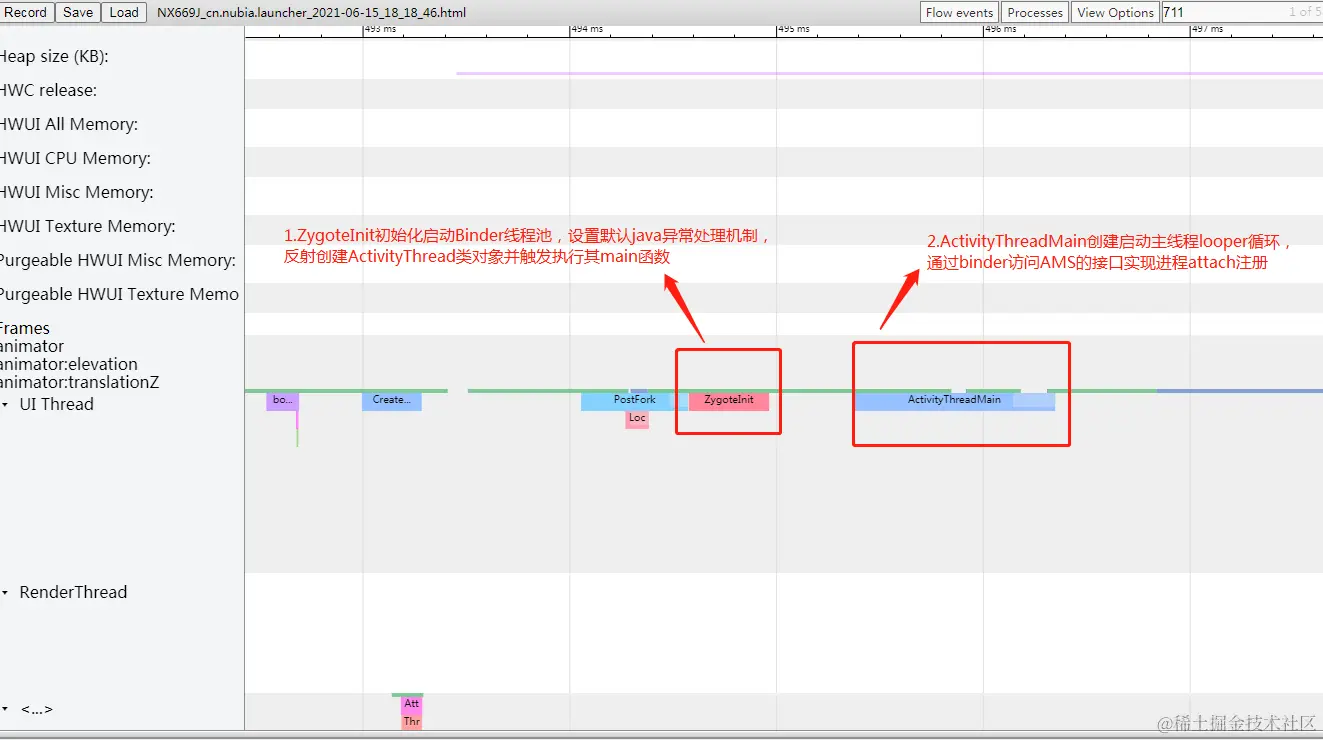Click the RenderThread label
Screen dimensions: 1323x740
[x=73, y=593]
